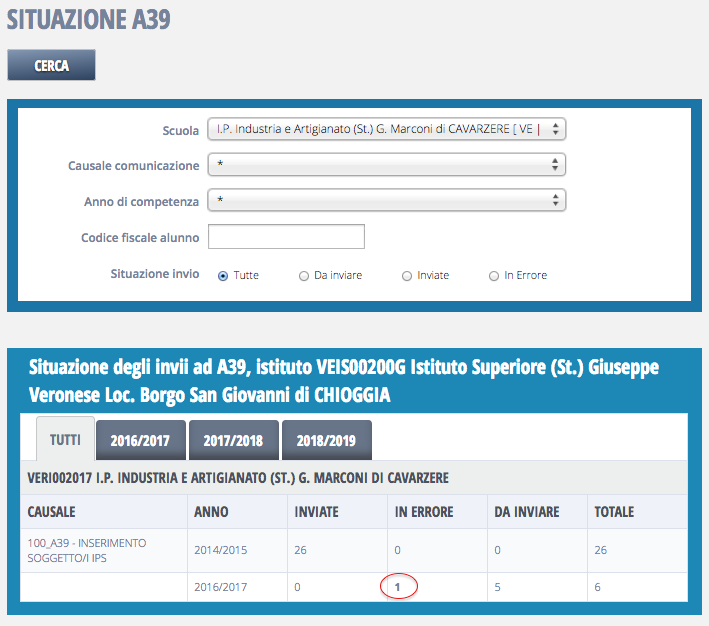This screenshot has height=626, width=709.
Task: Focus the Codice fiscale alunno field
Action: (286, 237)
